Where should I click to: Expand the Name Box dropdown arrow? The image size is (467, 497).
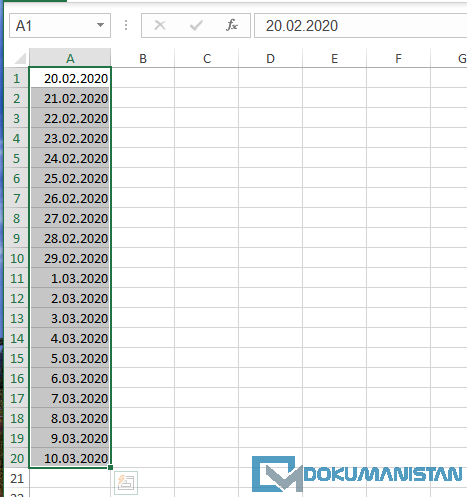click(100, 25)
